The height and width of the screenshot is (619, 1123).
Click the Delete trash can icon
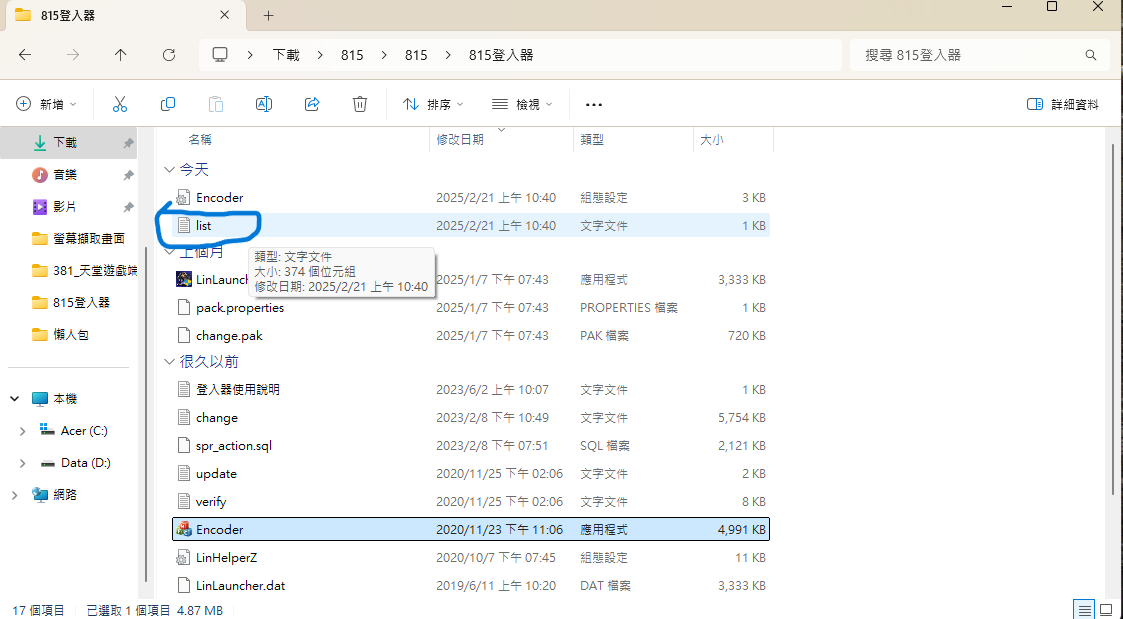(360, 105)
